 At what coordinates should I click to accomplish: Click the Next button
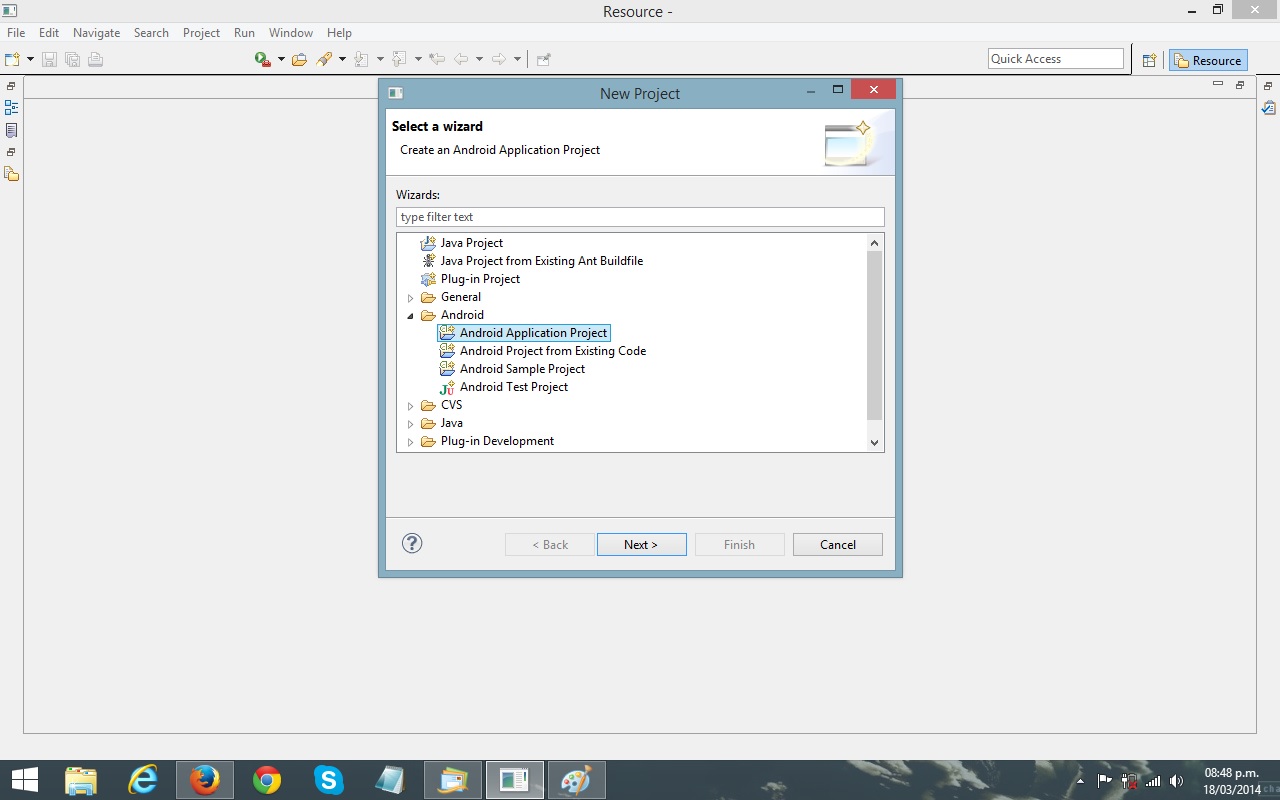click(641, 545)
